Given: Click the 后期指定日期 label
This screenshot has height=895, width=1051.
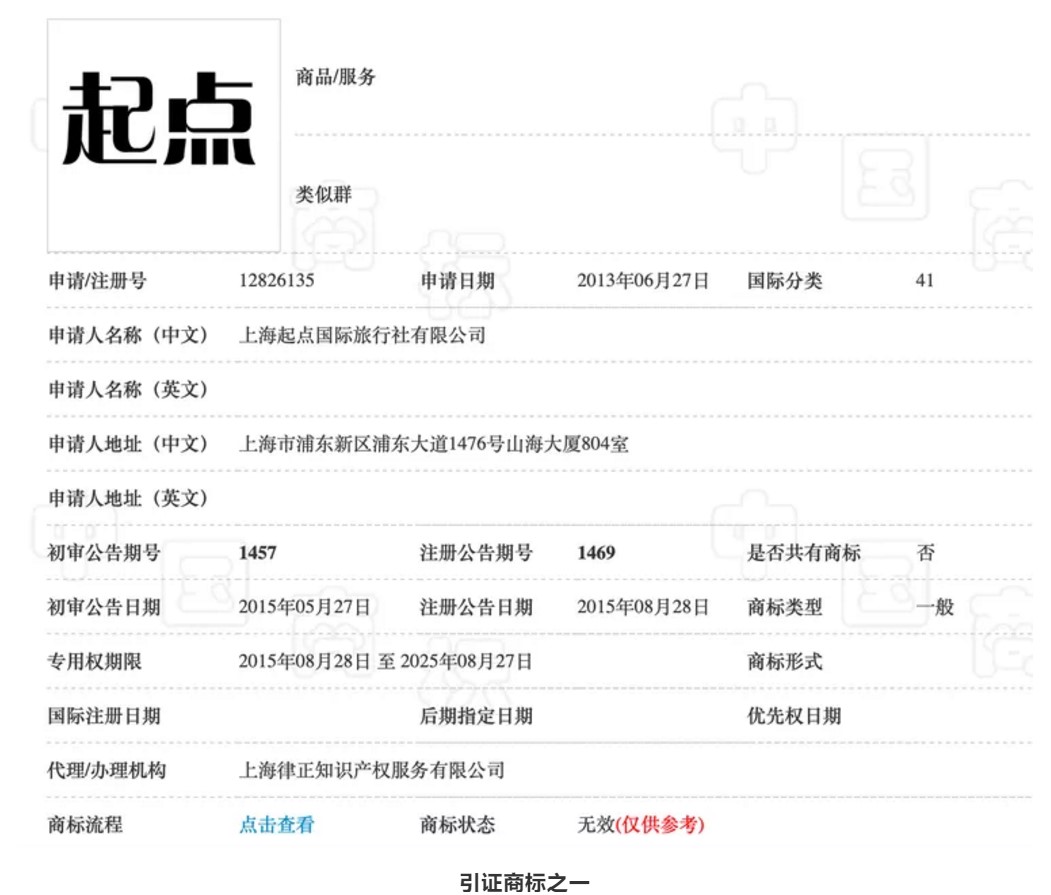Looking at the screenshot, I should tap(476, 716).
